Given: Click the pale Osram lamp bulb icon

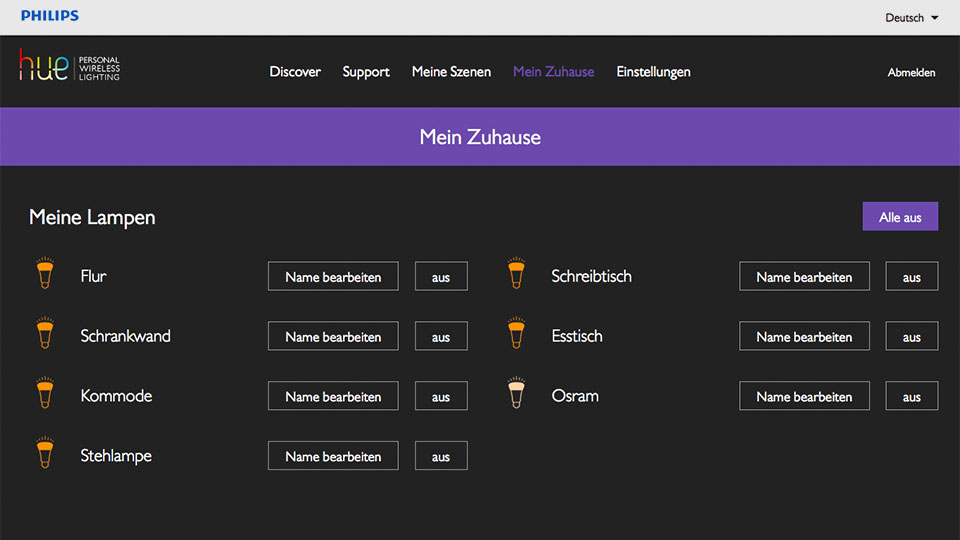Looking at the screenshot, I should 515,395.
